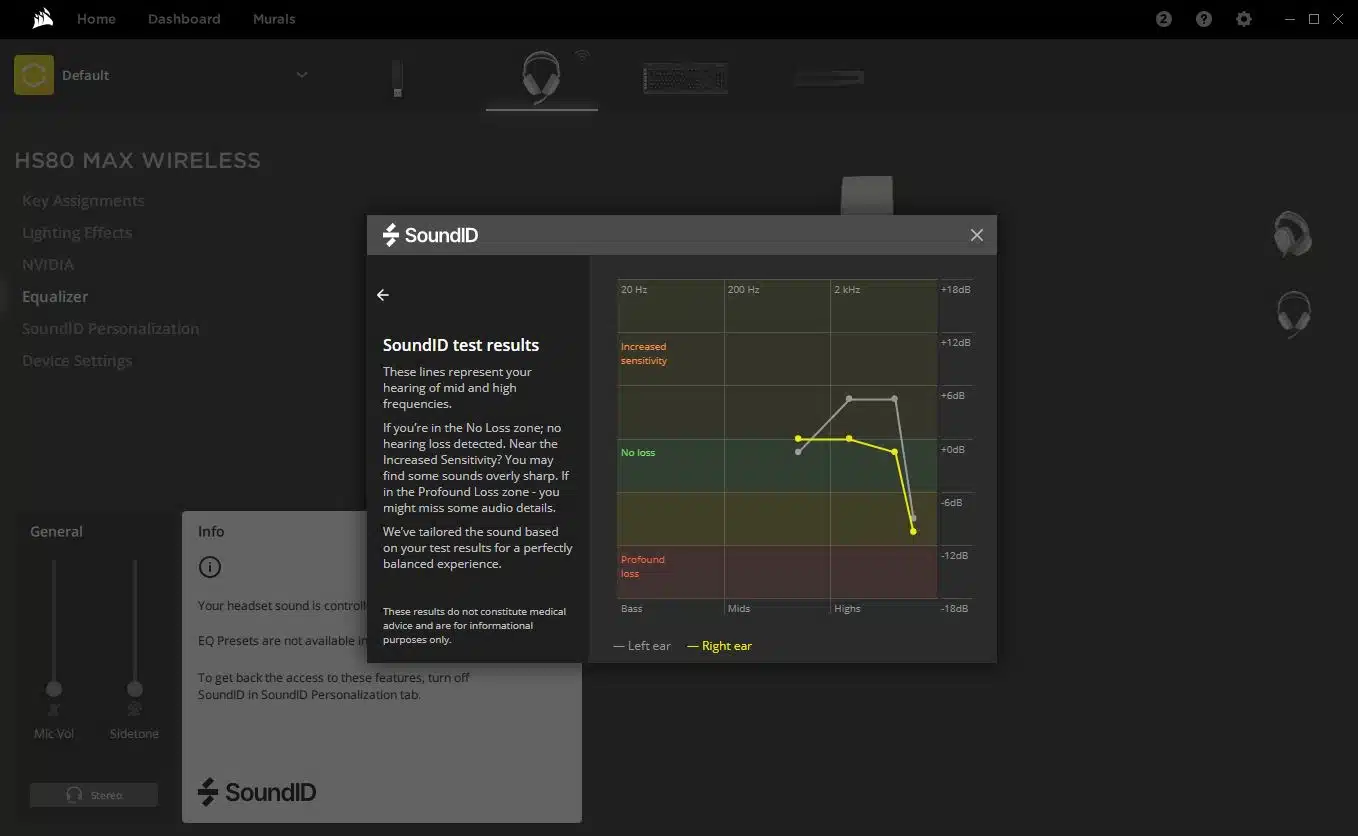The width and height of the screenshot is (1358, 836).
Task: Click the 'Bass' axis label
Action: tap(632, 609)
